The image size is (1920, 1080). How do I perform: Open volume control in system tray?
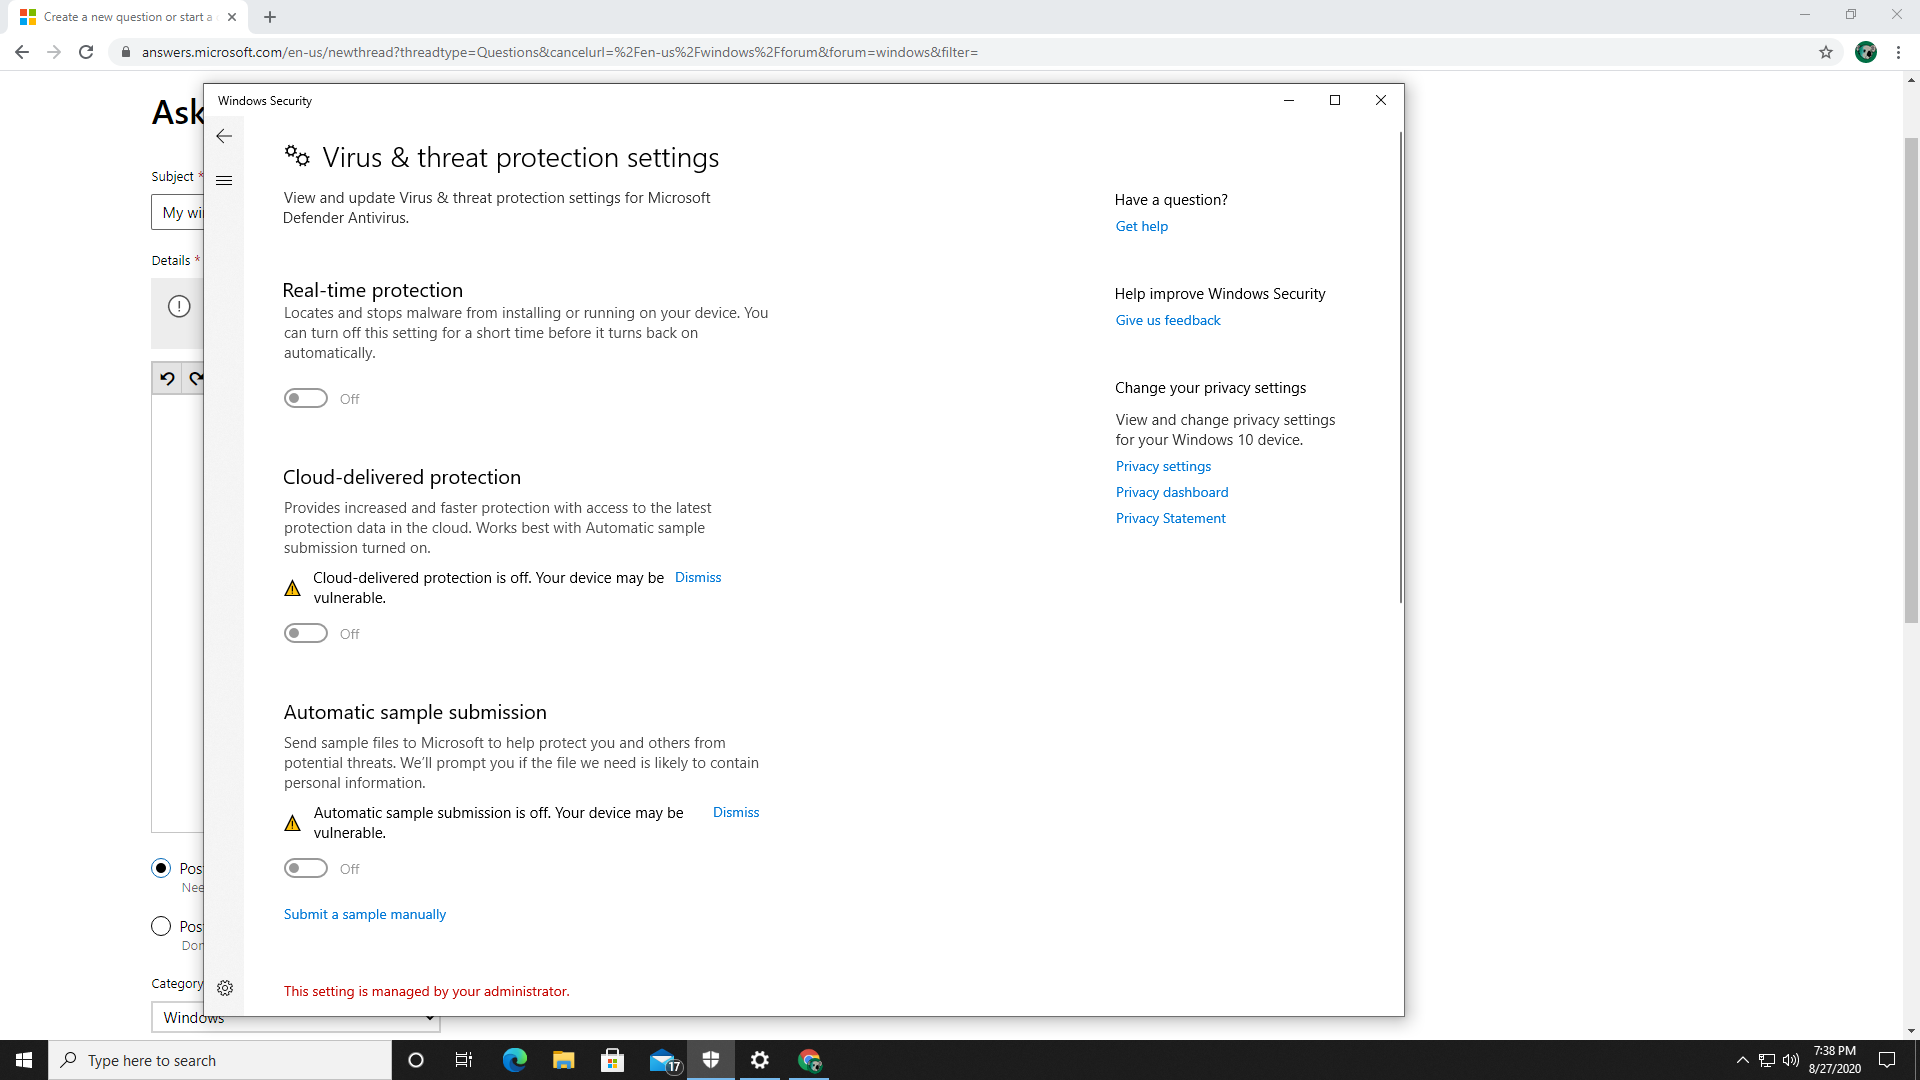click(1791, 1060)
